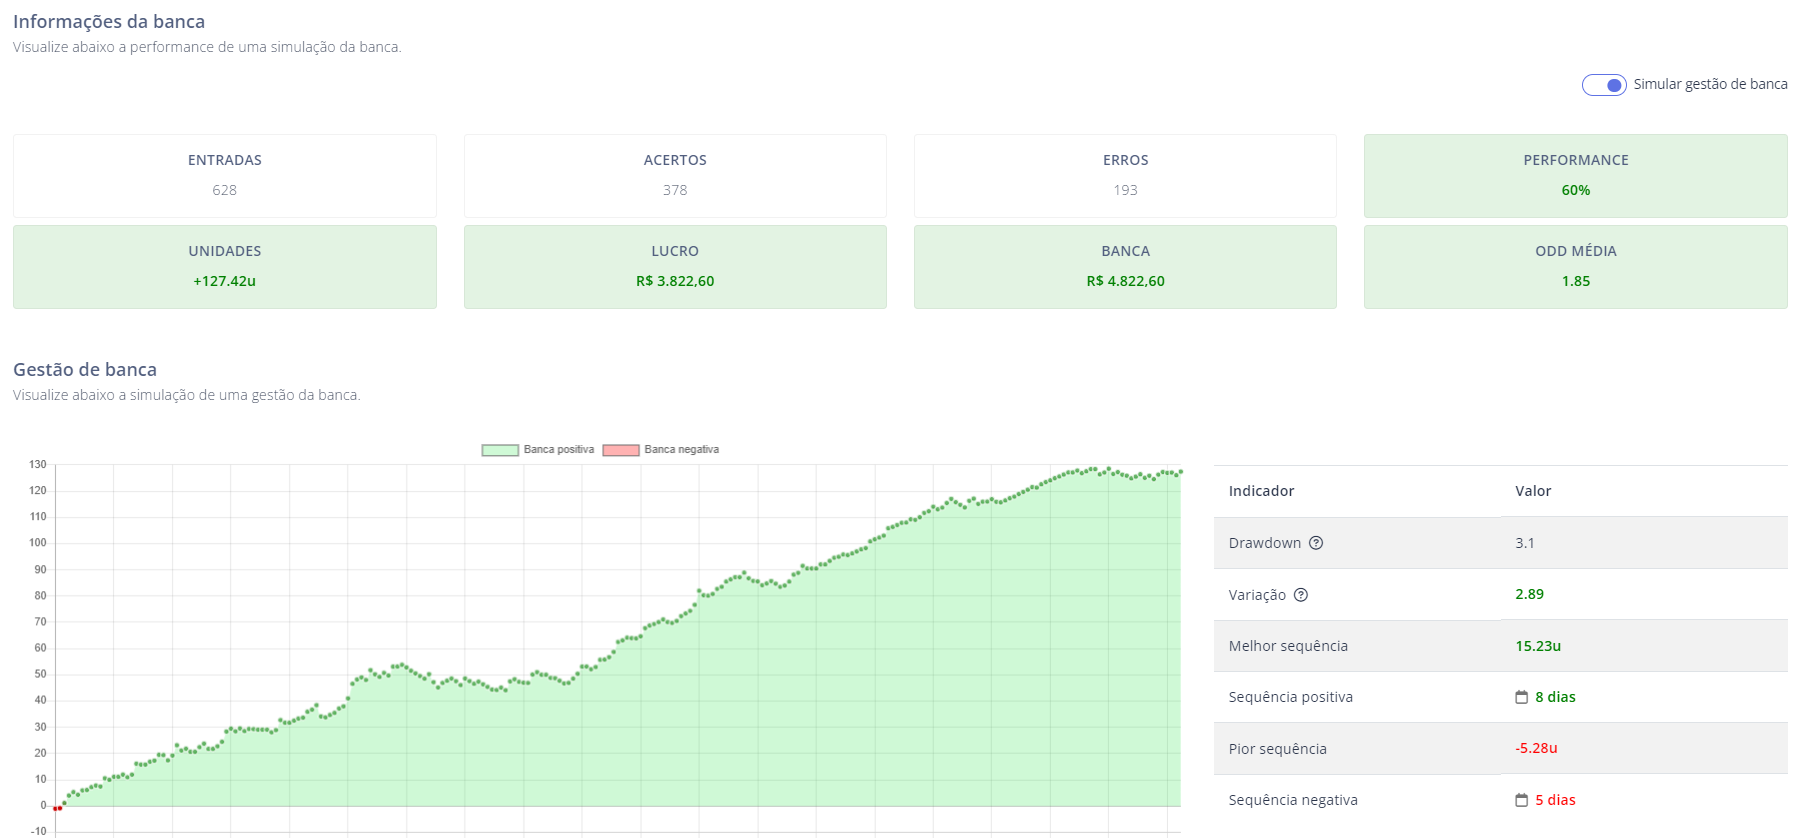Click the Sequência positiva row label
Image resolution: width=1805 pixels, height=838 pixels.
(1291, 697)
